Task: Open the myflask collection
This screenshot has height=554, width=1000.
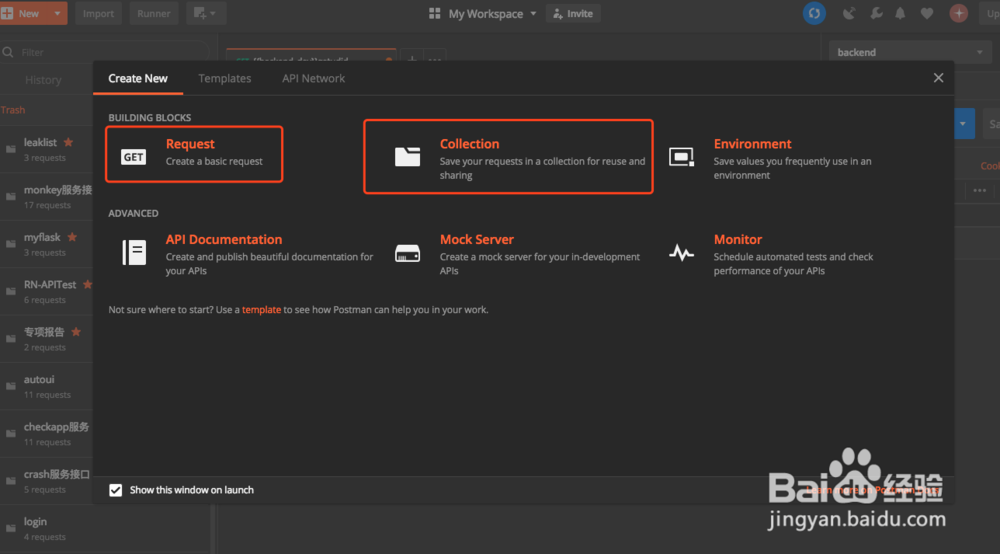Action: [x=42, y=237]
